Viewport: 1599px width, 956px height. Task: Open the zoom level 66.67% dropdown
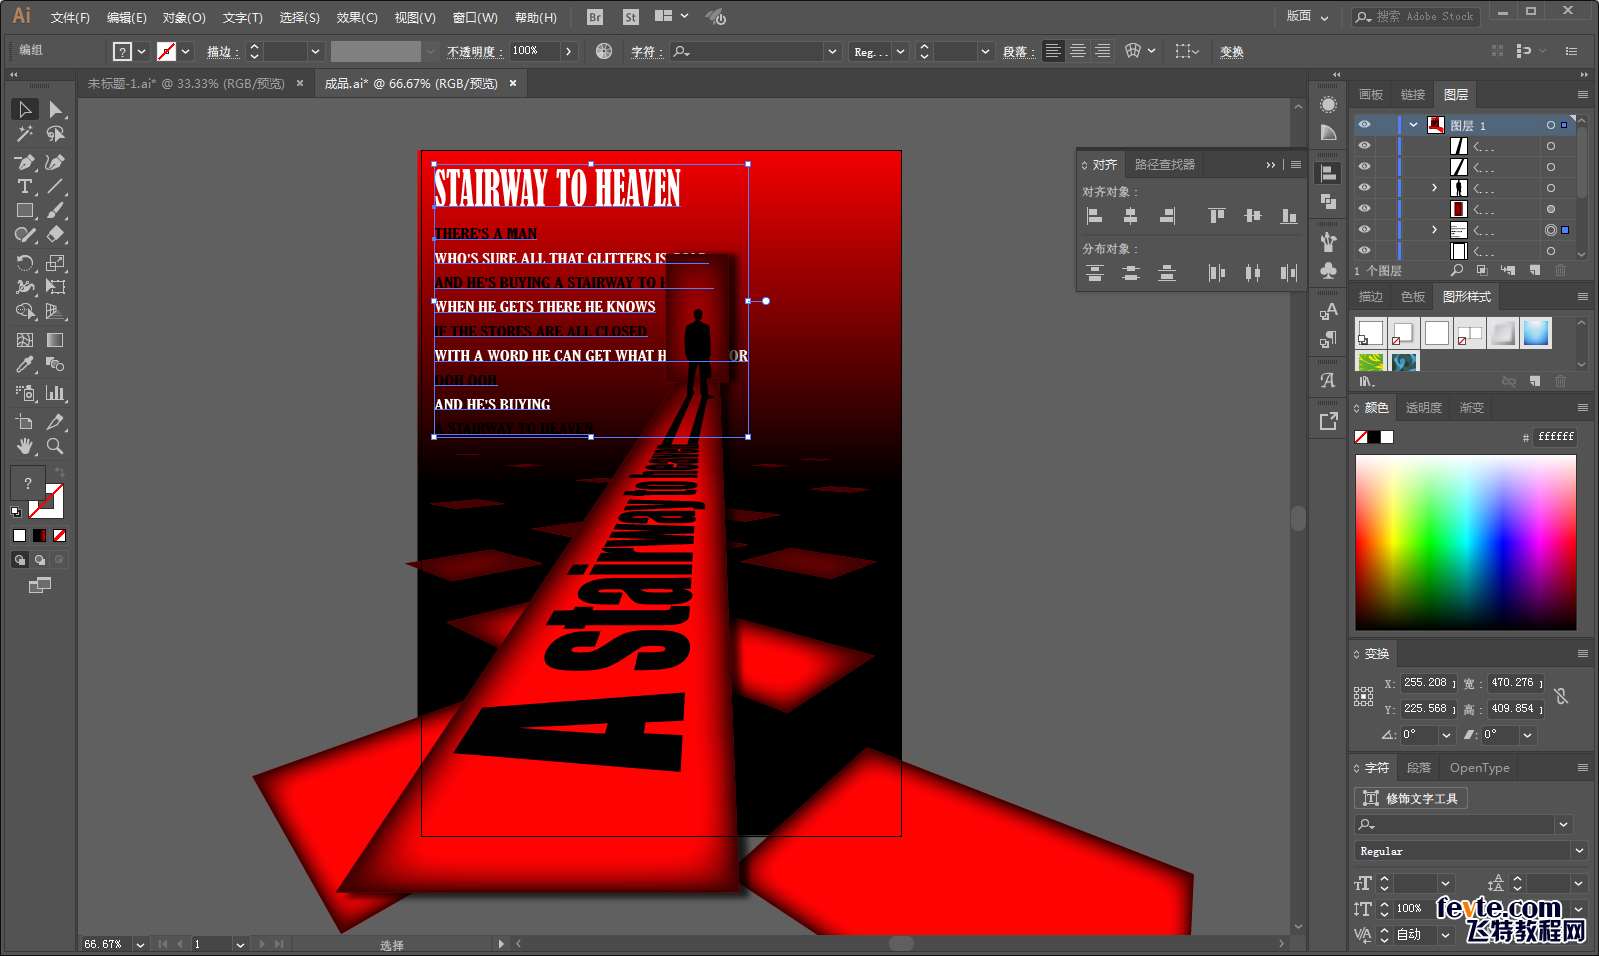140,944
